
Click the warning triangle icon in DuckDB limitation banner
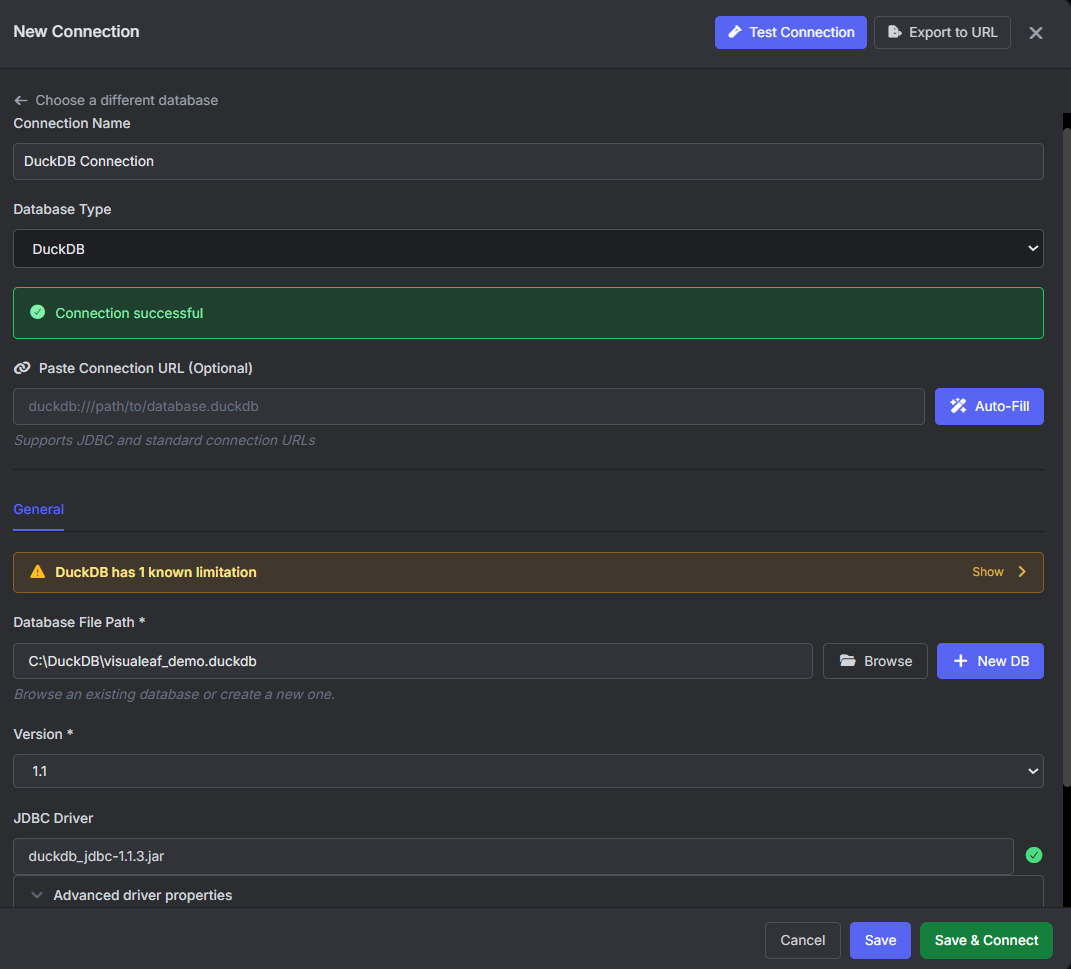38,572
